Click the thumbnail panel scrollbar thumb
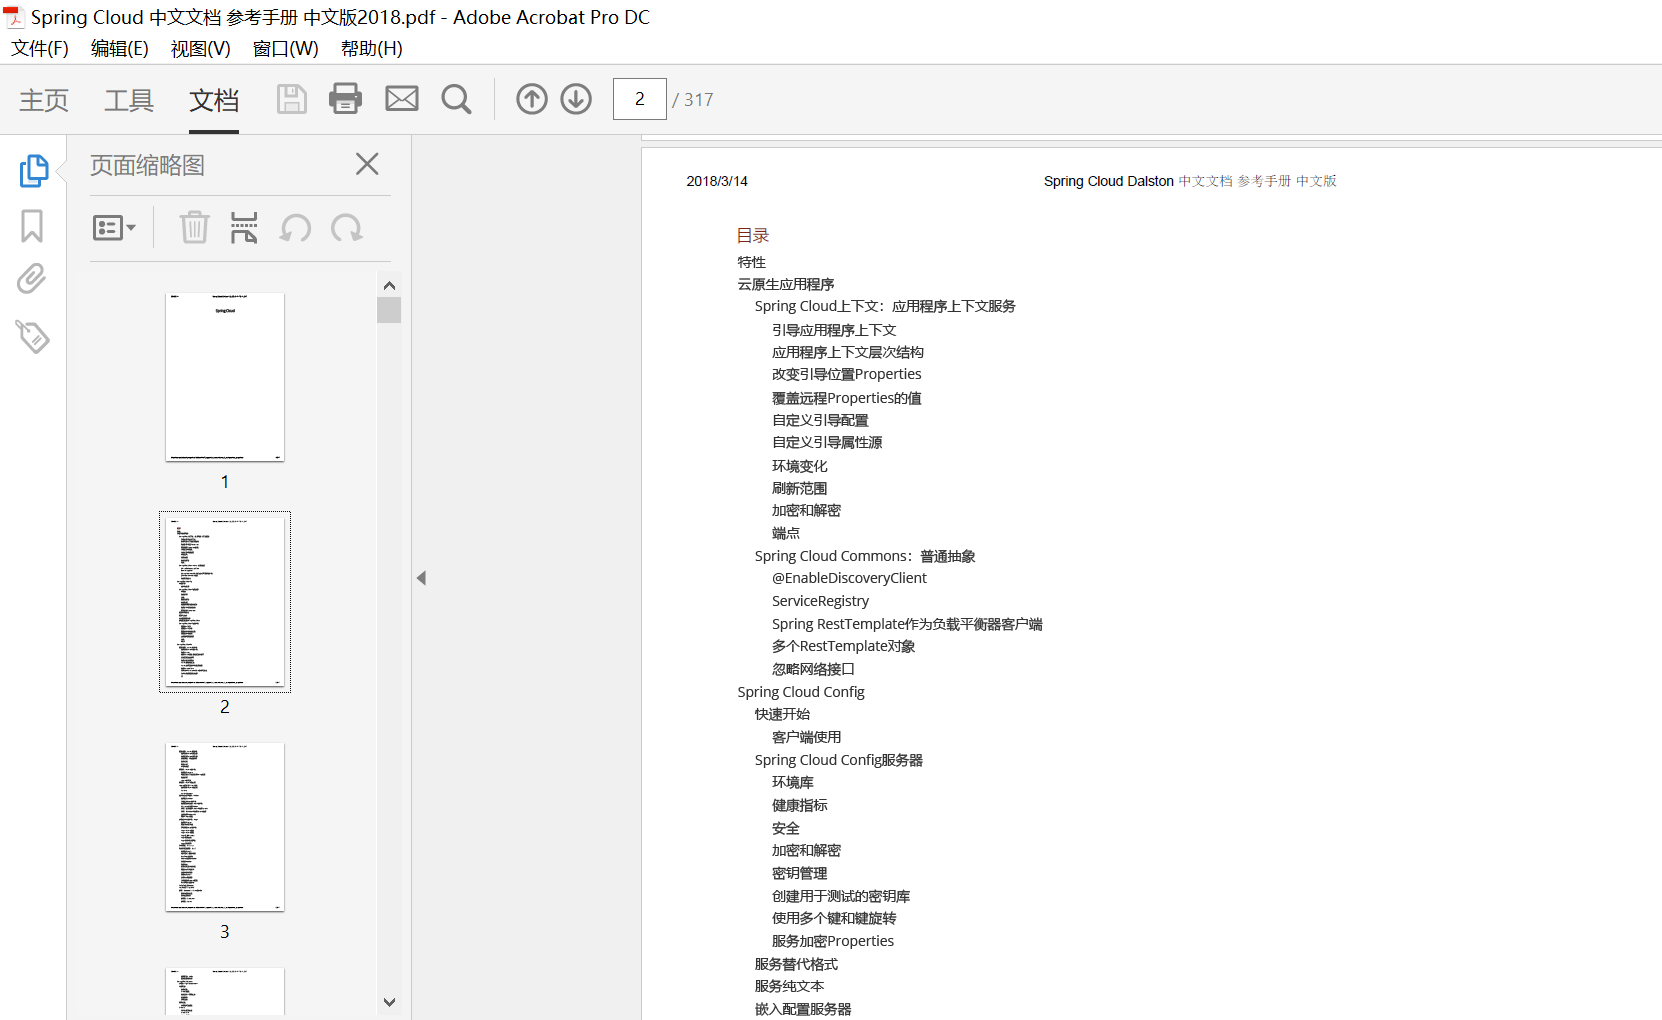This screenshot has height=1020, width=1662. (x=389, y=310)
